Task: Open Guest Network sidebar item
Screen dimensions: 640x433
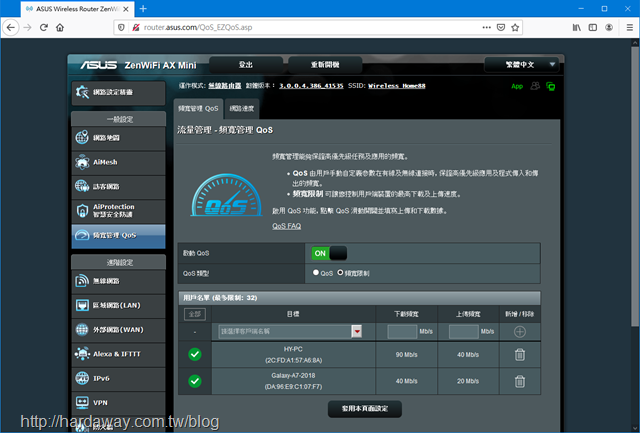Action: 118,187
